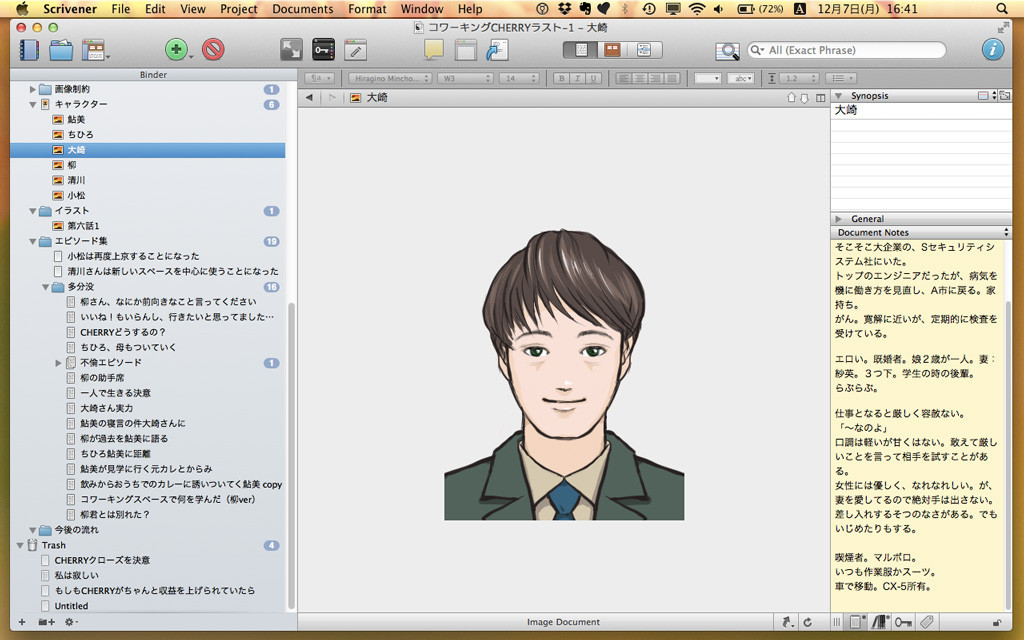
Task: Open the Documents menu
Action: [x=302, y=9]
